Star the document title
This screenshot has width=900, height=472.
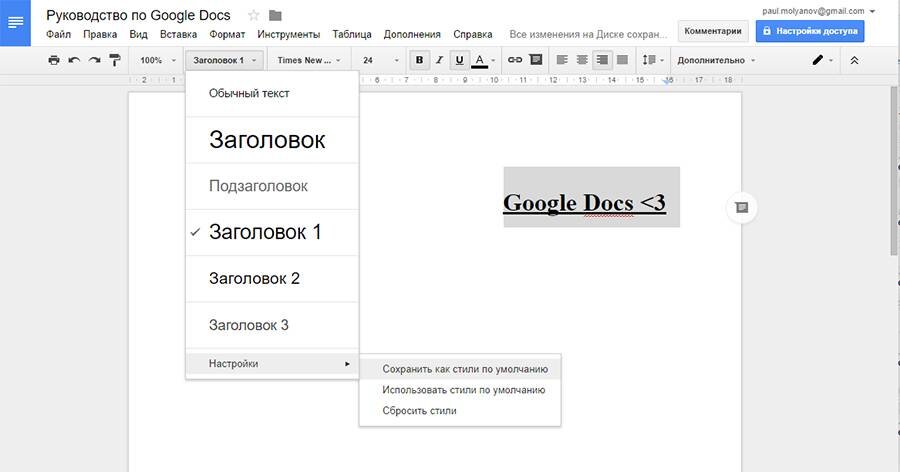point(253,16)
